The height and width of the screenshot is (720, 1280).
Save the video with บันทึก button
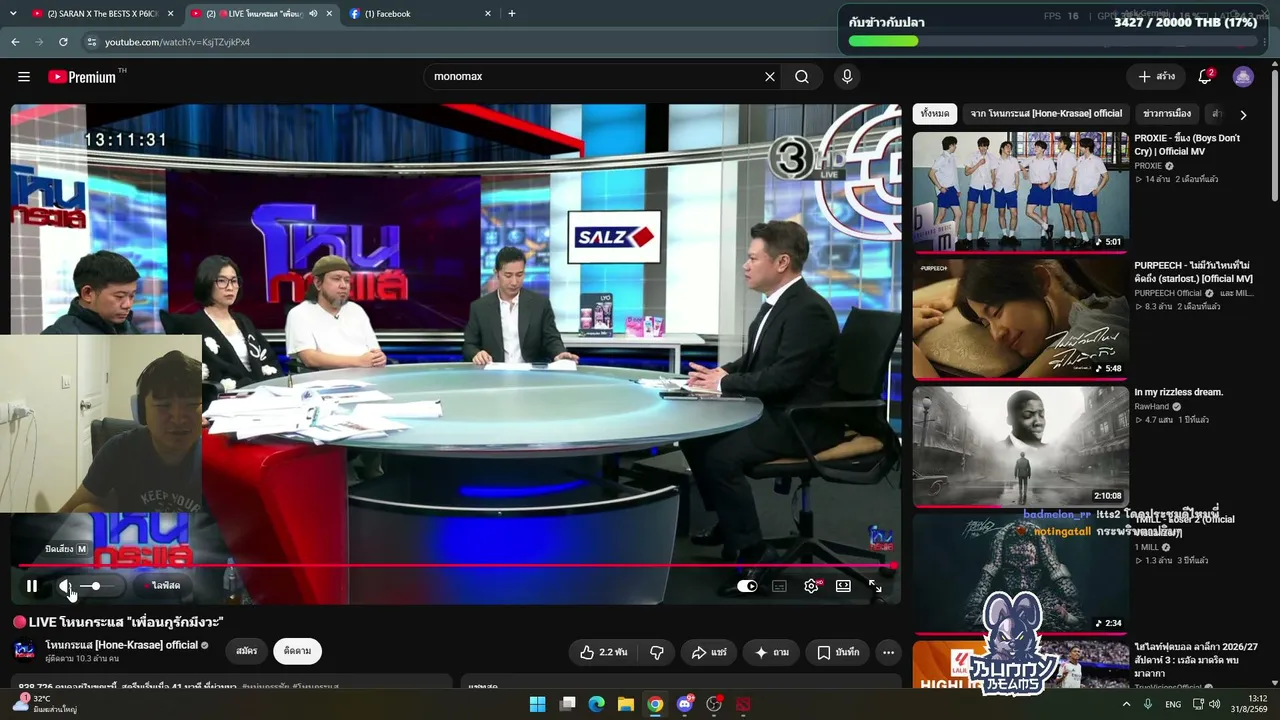pyautogui.click(x=838, y=652)
